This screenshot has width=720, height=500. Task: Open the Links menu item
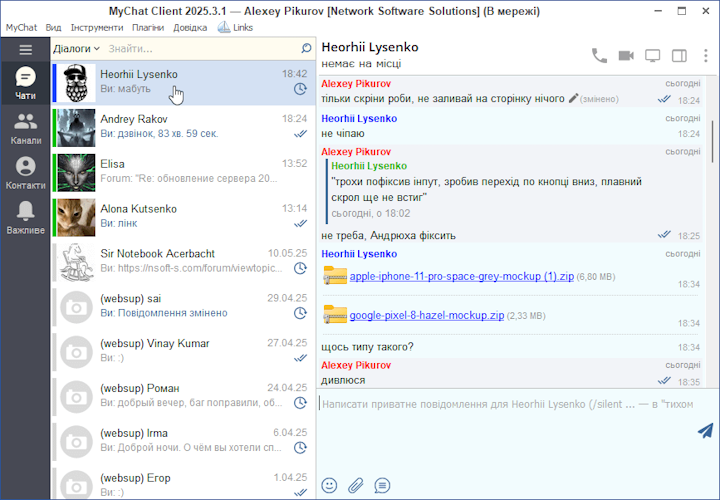pos(235,28)
